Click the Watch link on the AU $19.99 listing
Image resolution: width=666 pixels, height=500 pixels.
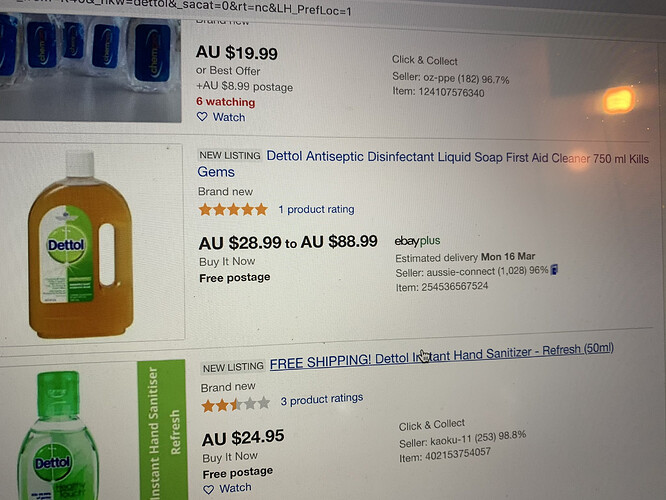pos(229,117)
